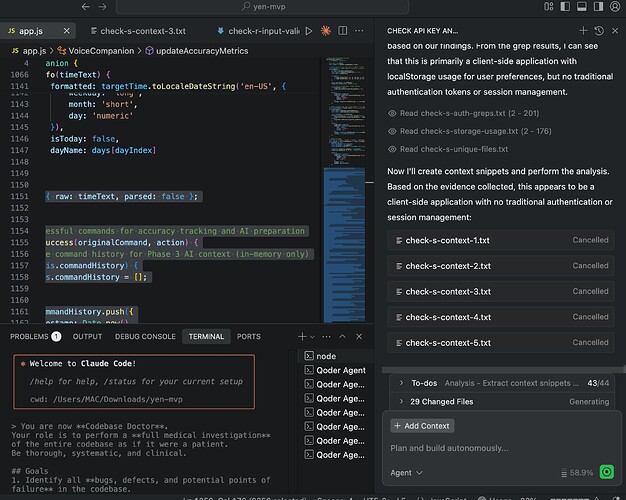Click the Add Context button

422,426
